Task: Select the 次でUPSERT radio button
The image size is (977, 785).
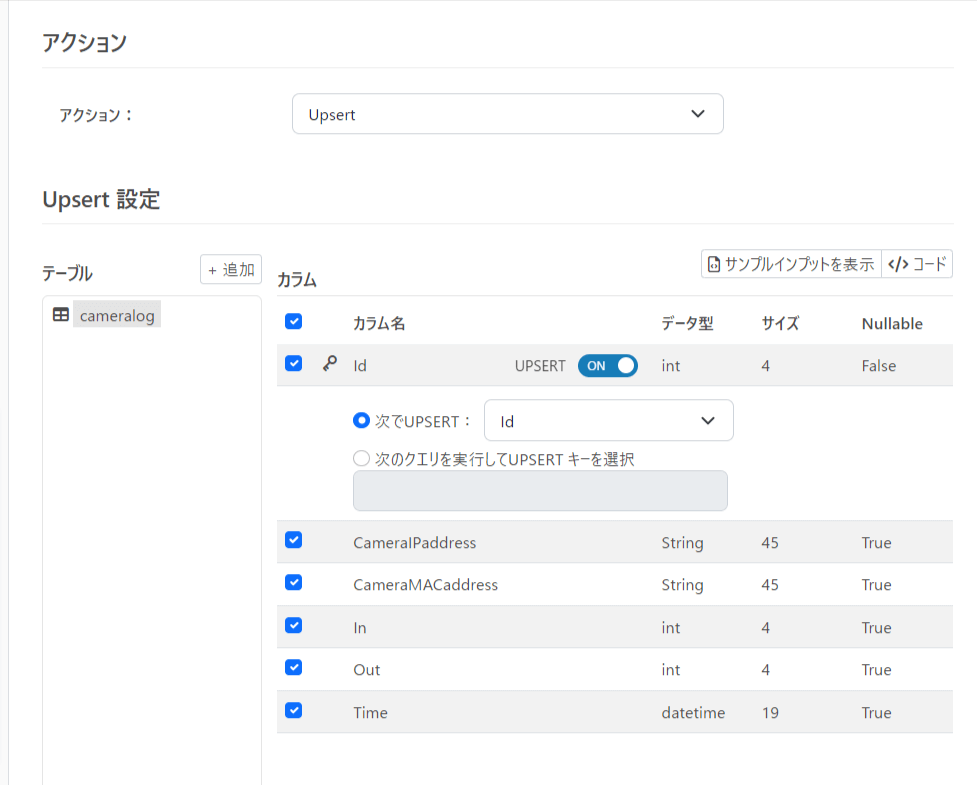Action: tap(362, 421)
